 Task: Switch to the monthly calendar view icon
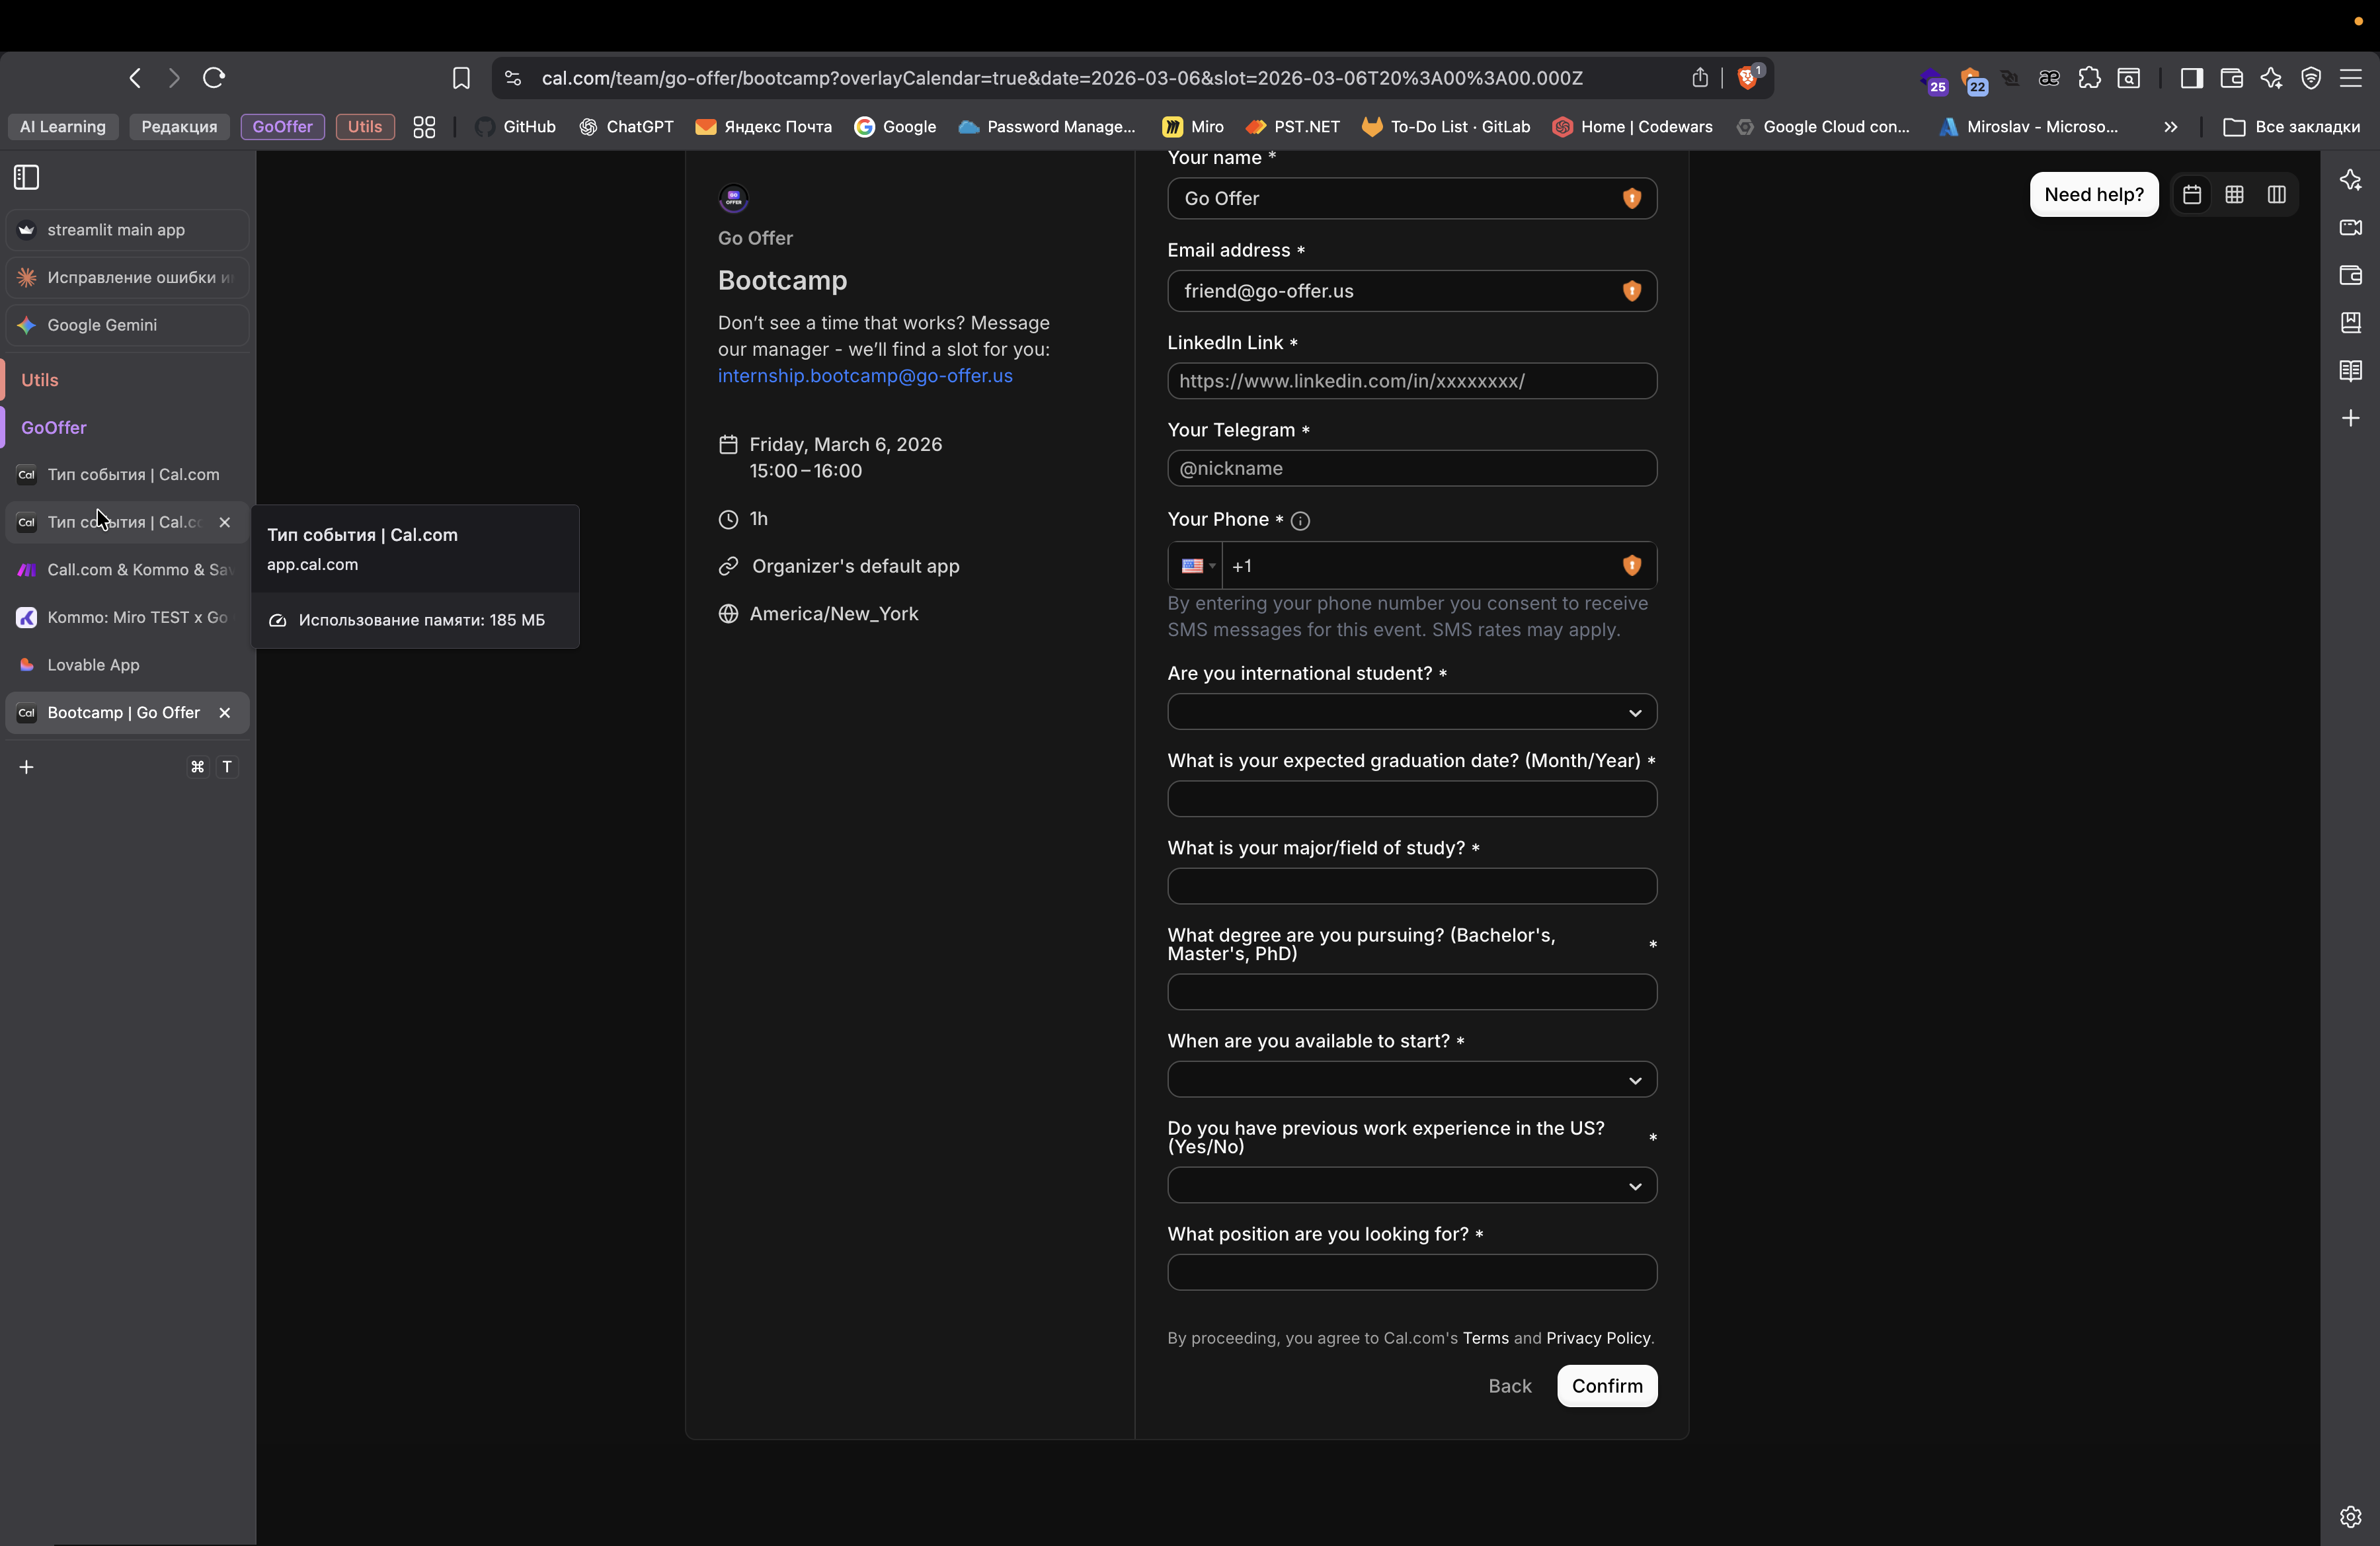2191,195
